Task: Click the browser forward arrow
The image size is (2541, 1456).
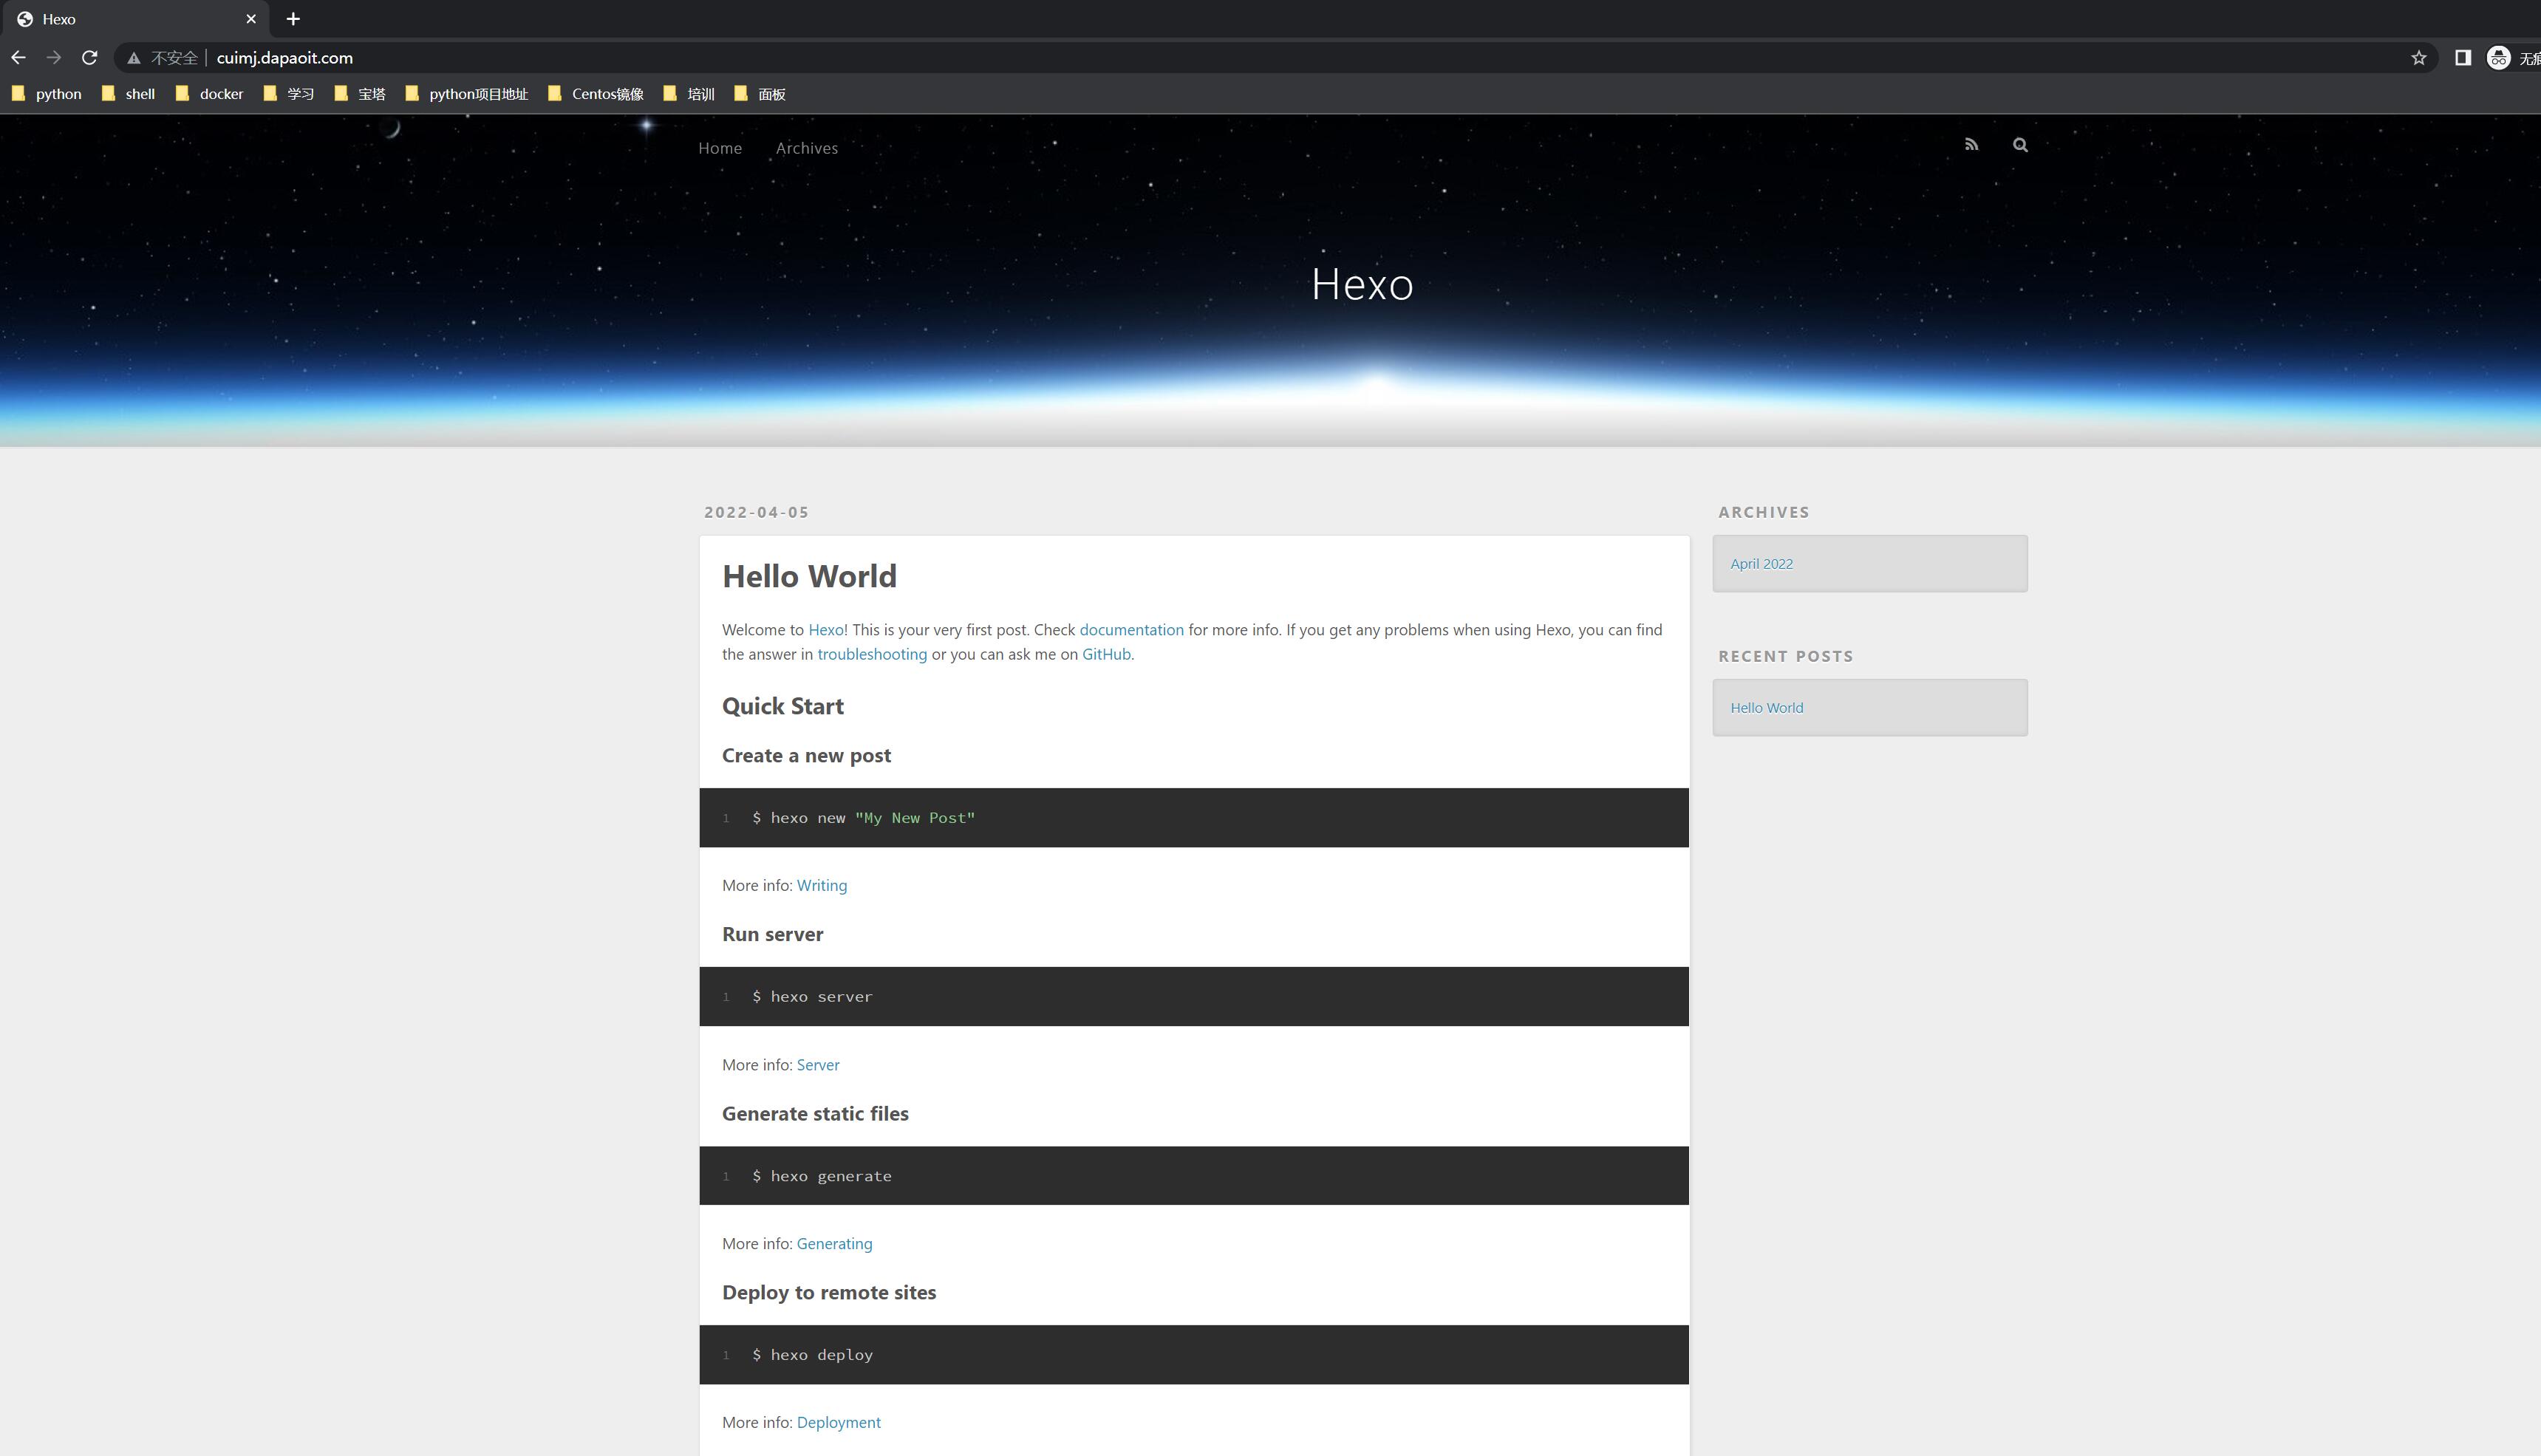Action: [x=54, y=58]
